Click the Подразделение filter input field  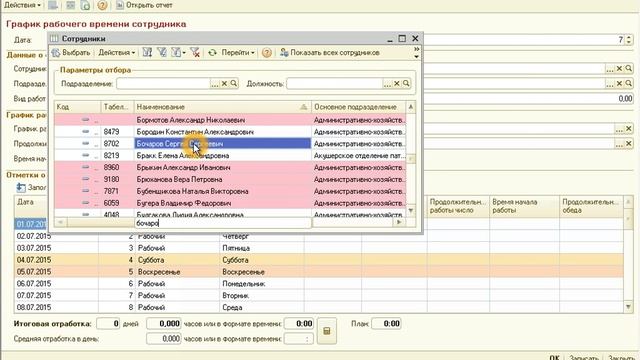tap(163, 84)
